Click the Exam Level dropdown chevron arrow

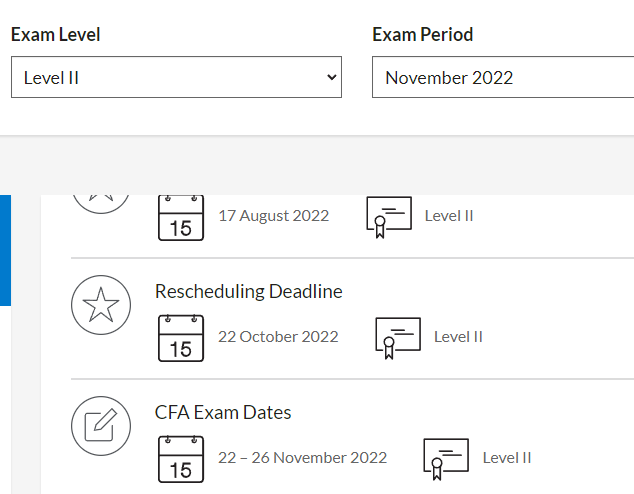point(331,77)
